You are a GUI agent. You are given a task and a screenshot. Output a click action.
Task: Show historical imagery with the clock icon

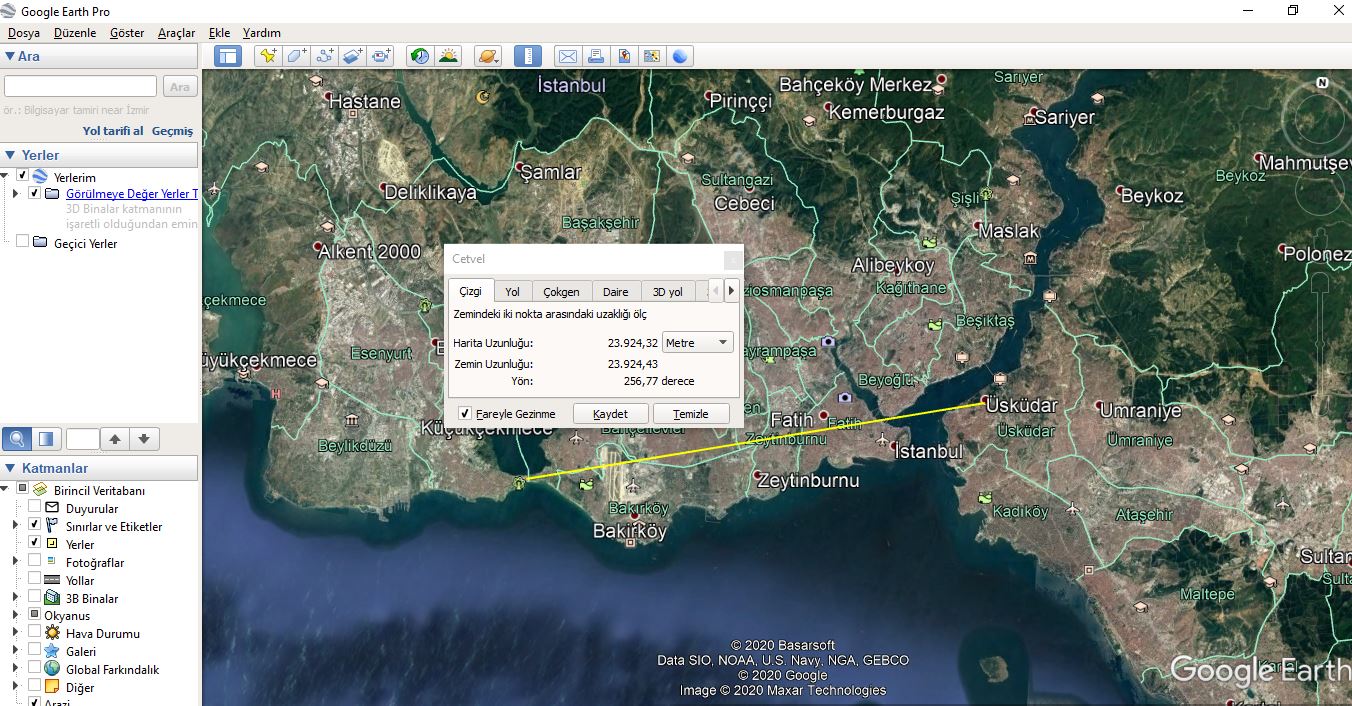point(420,56)
